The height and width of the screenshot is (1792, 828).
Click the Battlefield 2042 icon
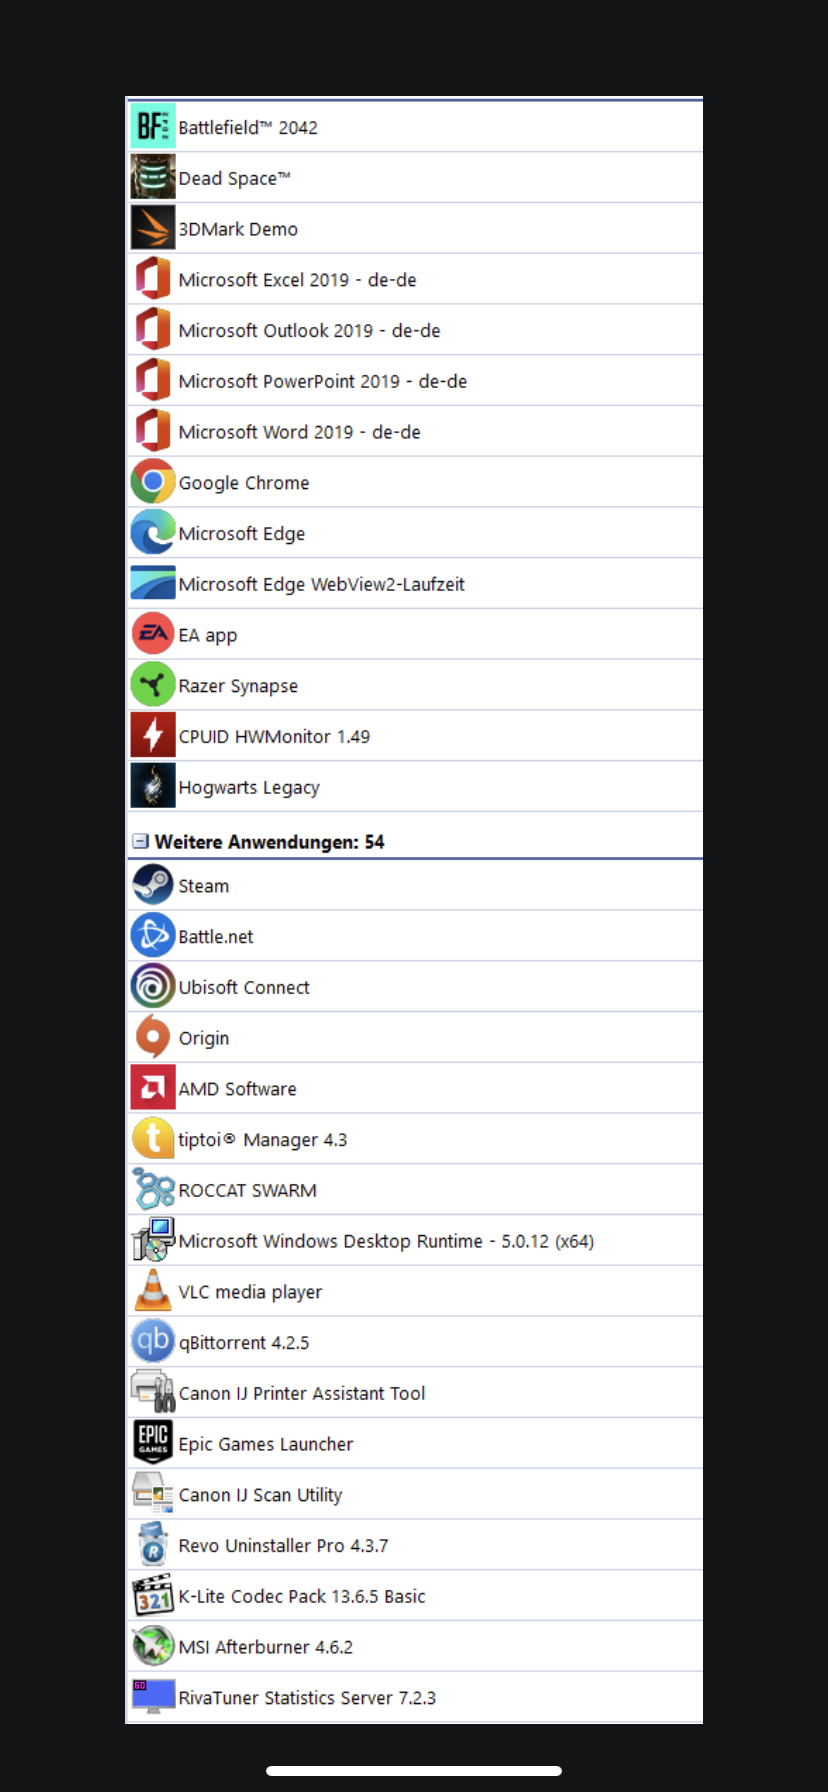[x=153, y=127]
